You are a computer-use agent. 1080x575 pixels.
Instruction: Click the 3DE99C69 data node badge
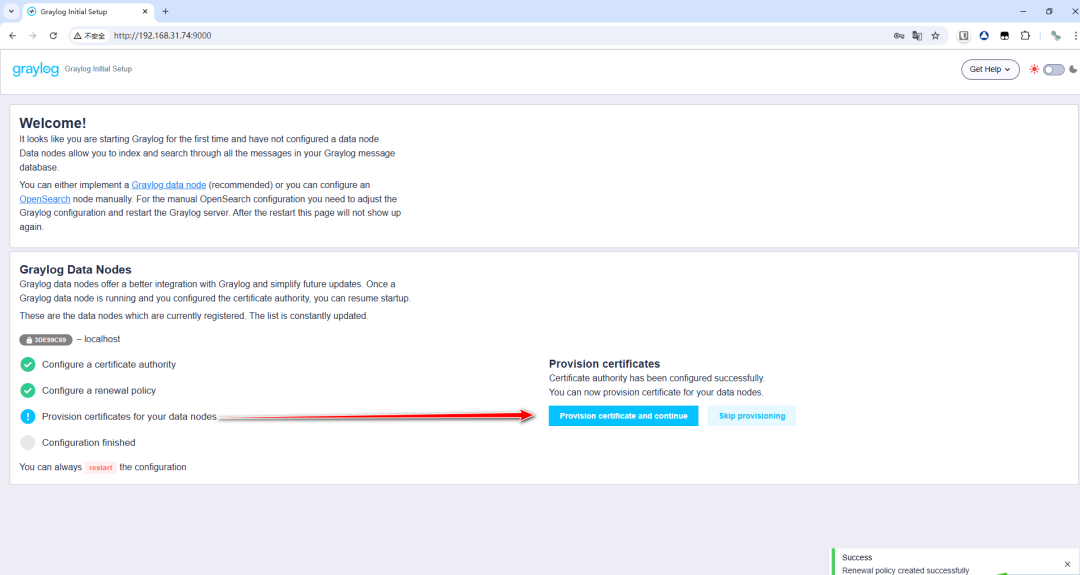click(x=45, y=339)
